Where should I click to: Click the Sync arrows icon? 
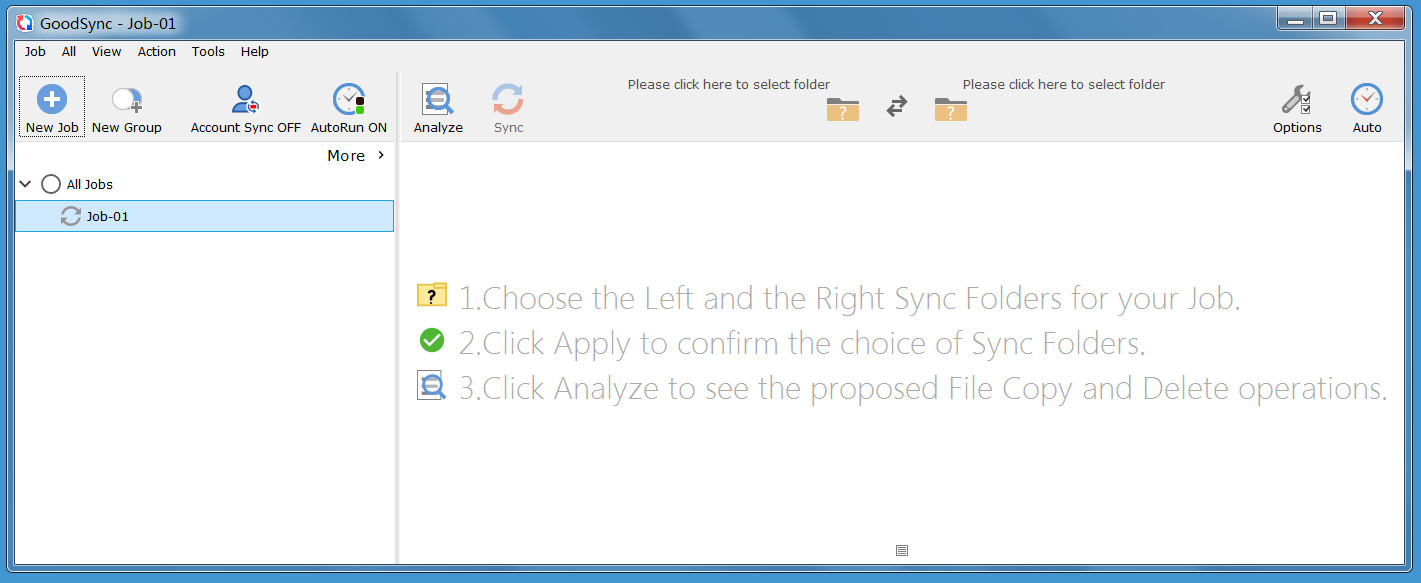coord(508,100)
